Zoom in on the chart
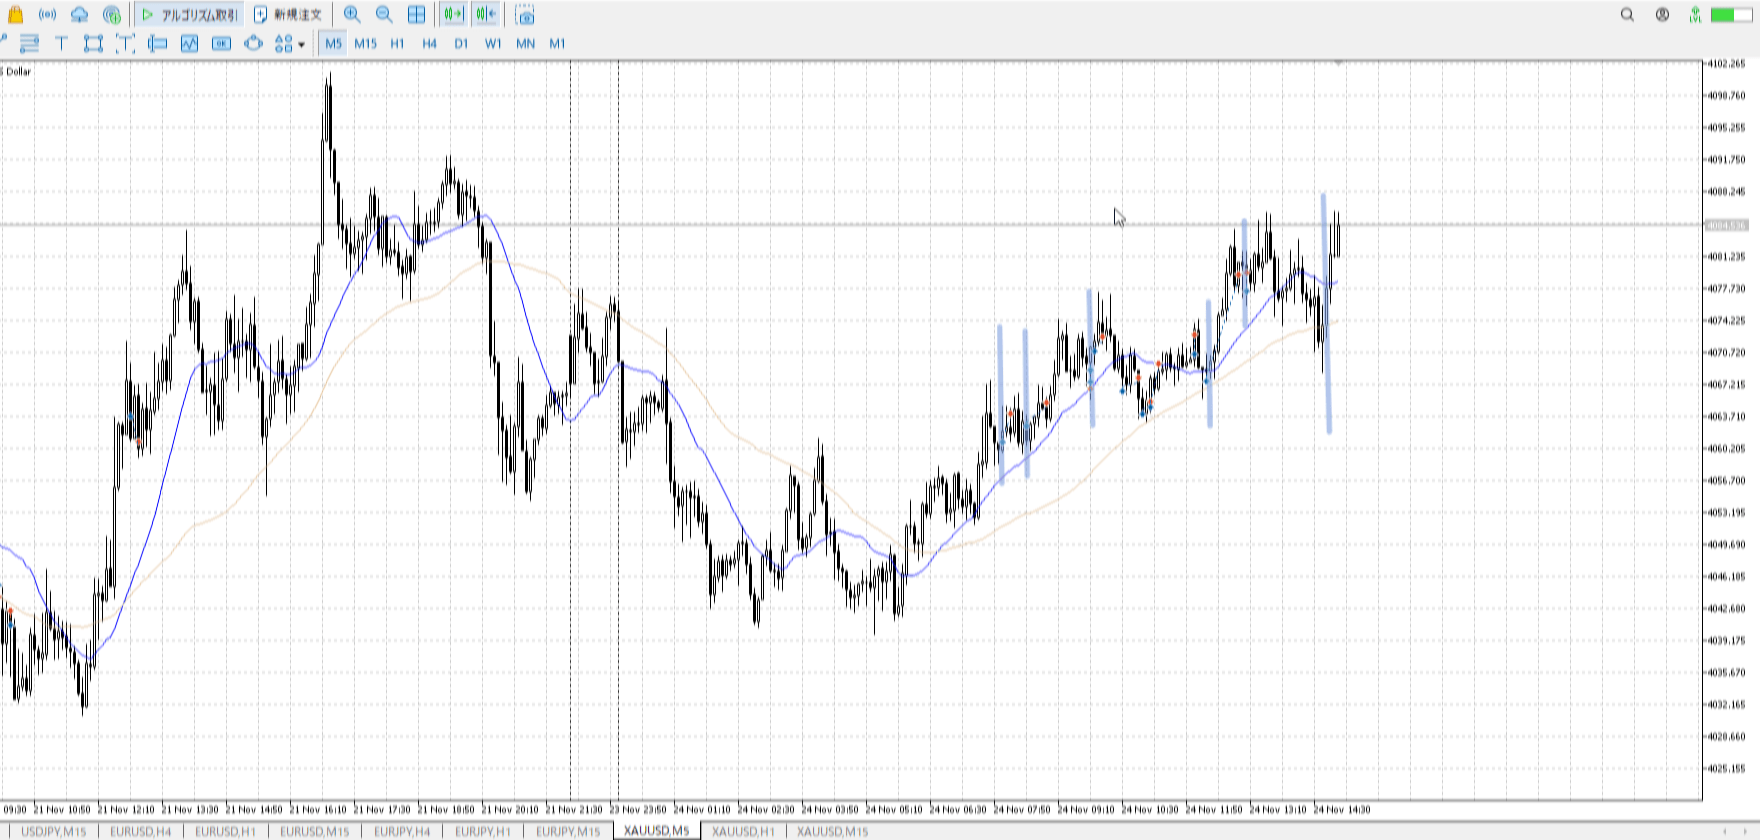1760x840 pixels. [x=352, y=15]
